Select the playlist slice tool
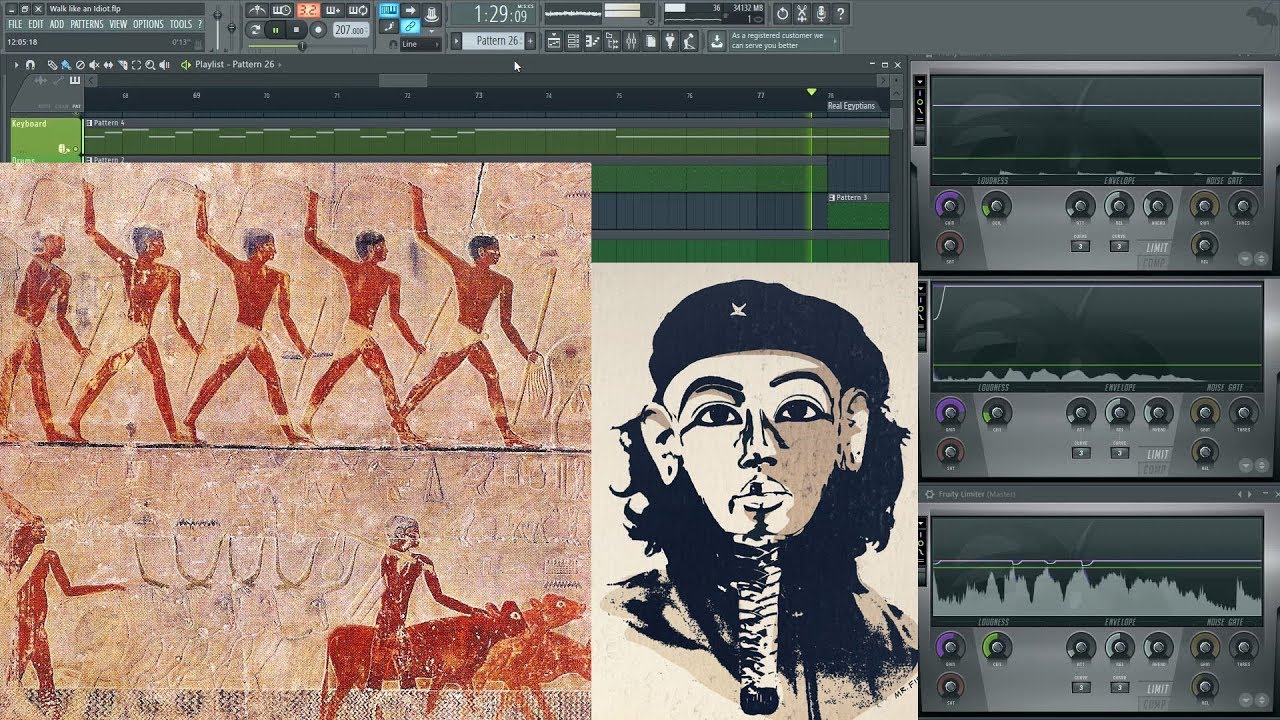Screen dimensions: 1280x720 tap(122, 65)
